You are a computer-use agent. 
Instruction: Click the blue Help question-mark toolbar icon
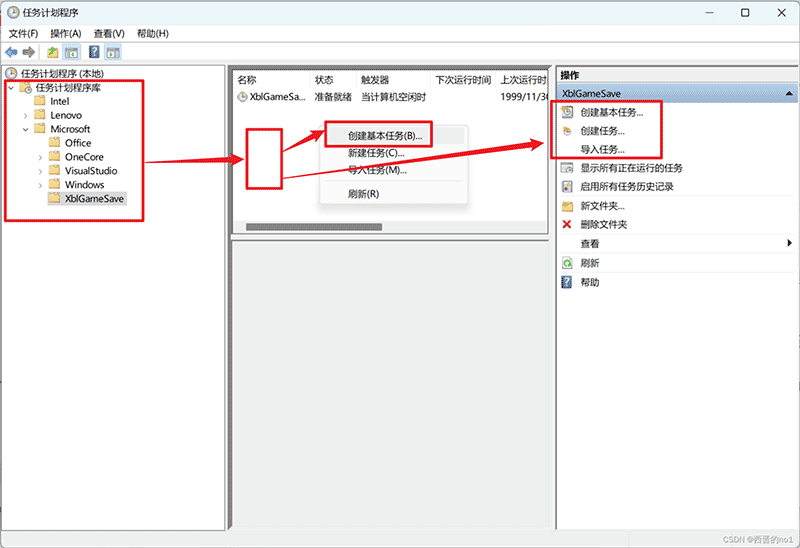click(94, 52)
